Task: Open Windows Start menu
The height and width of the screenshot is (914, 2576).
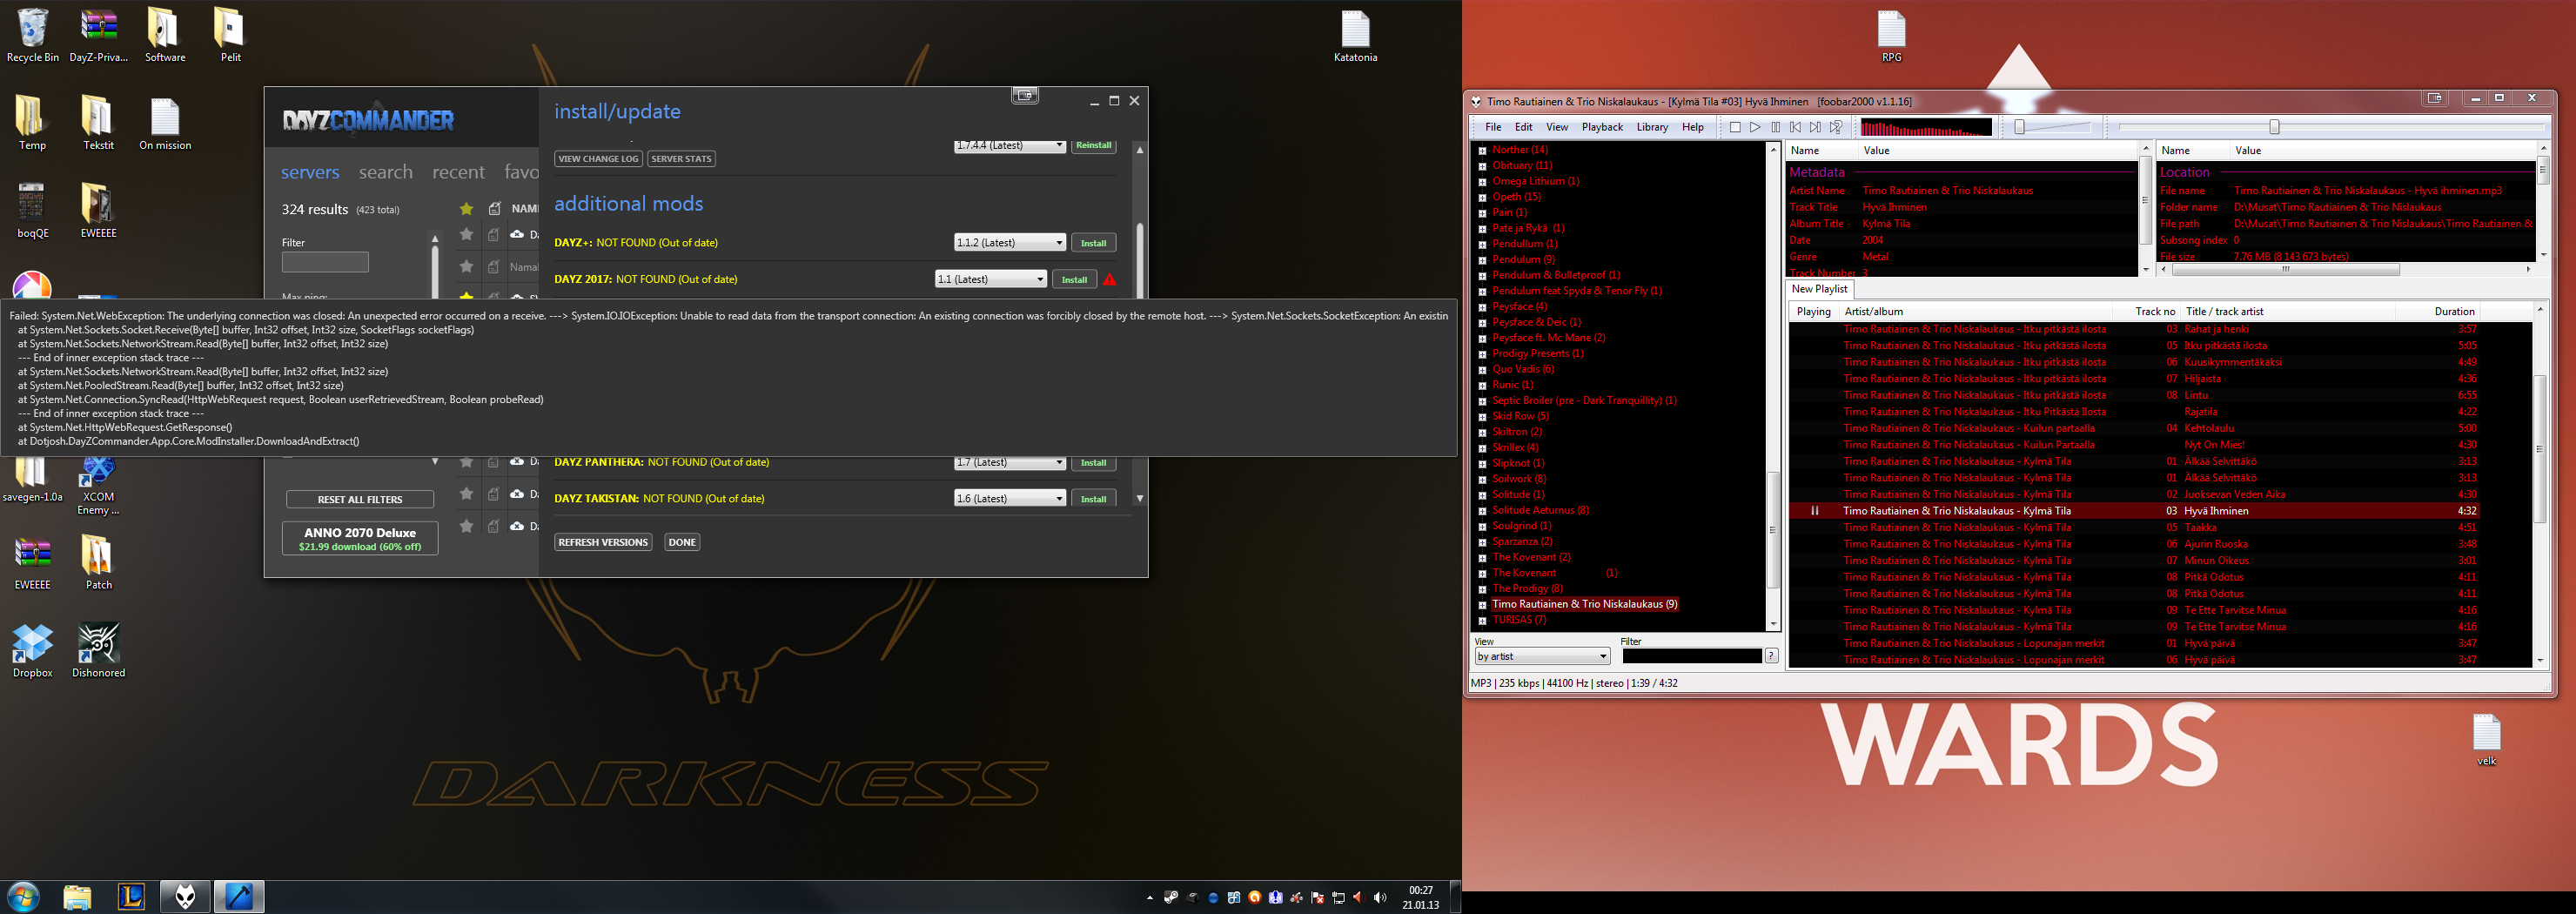Action: pyautogui.click(x=23, y=896)
